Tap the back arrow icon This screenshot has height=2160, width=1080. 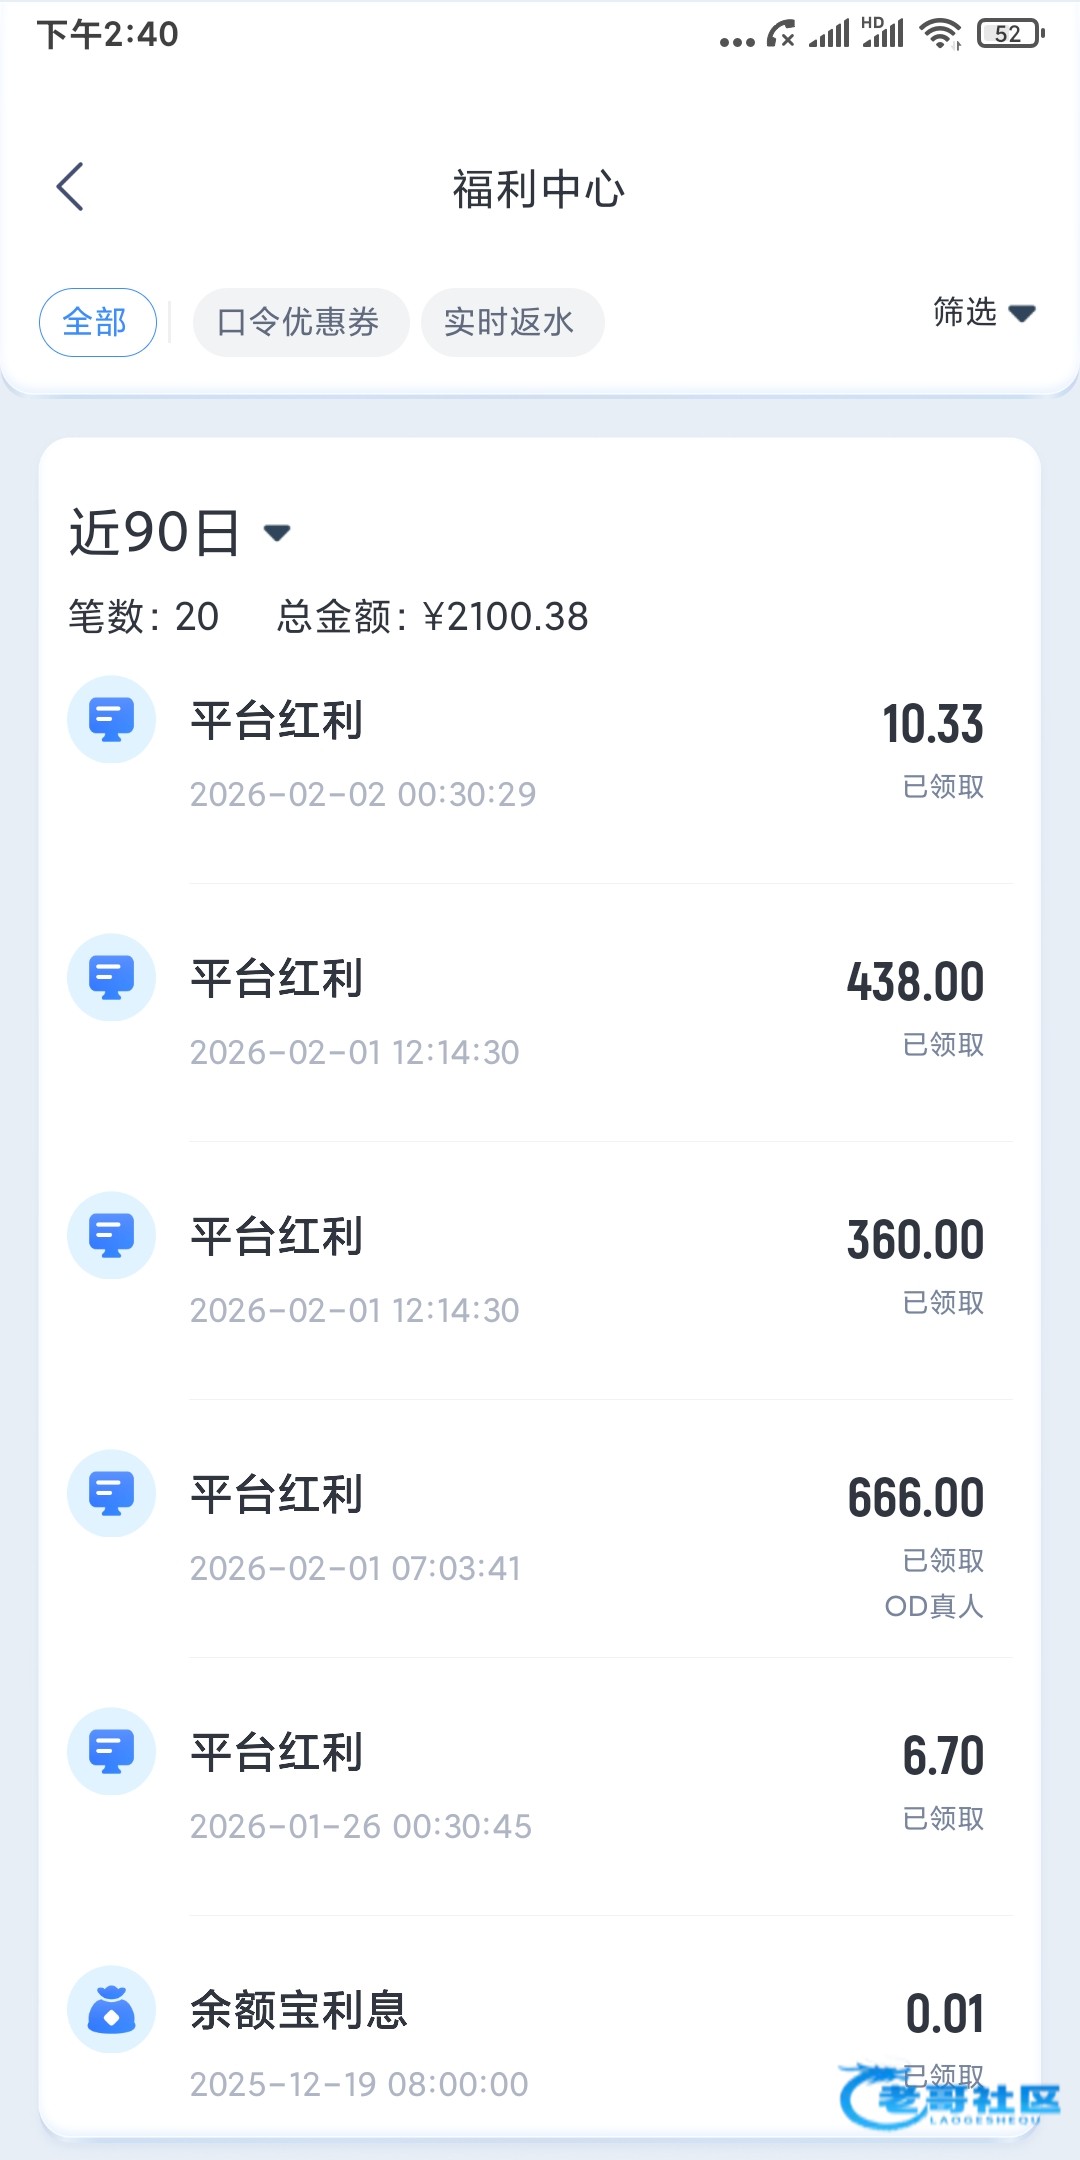[70, 187]
